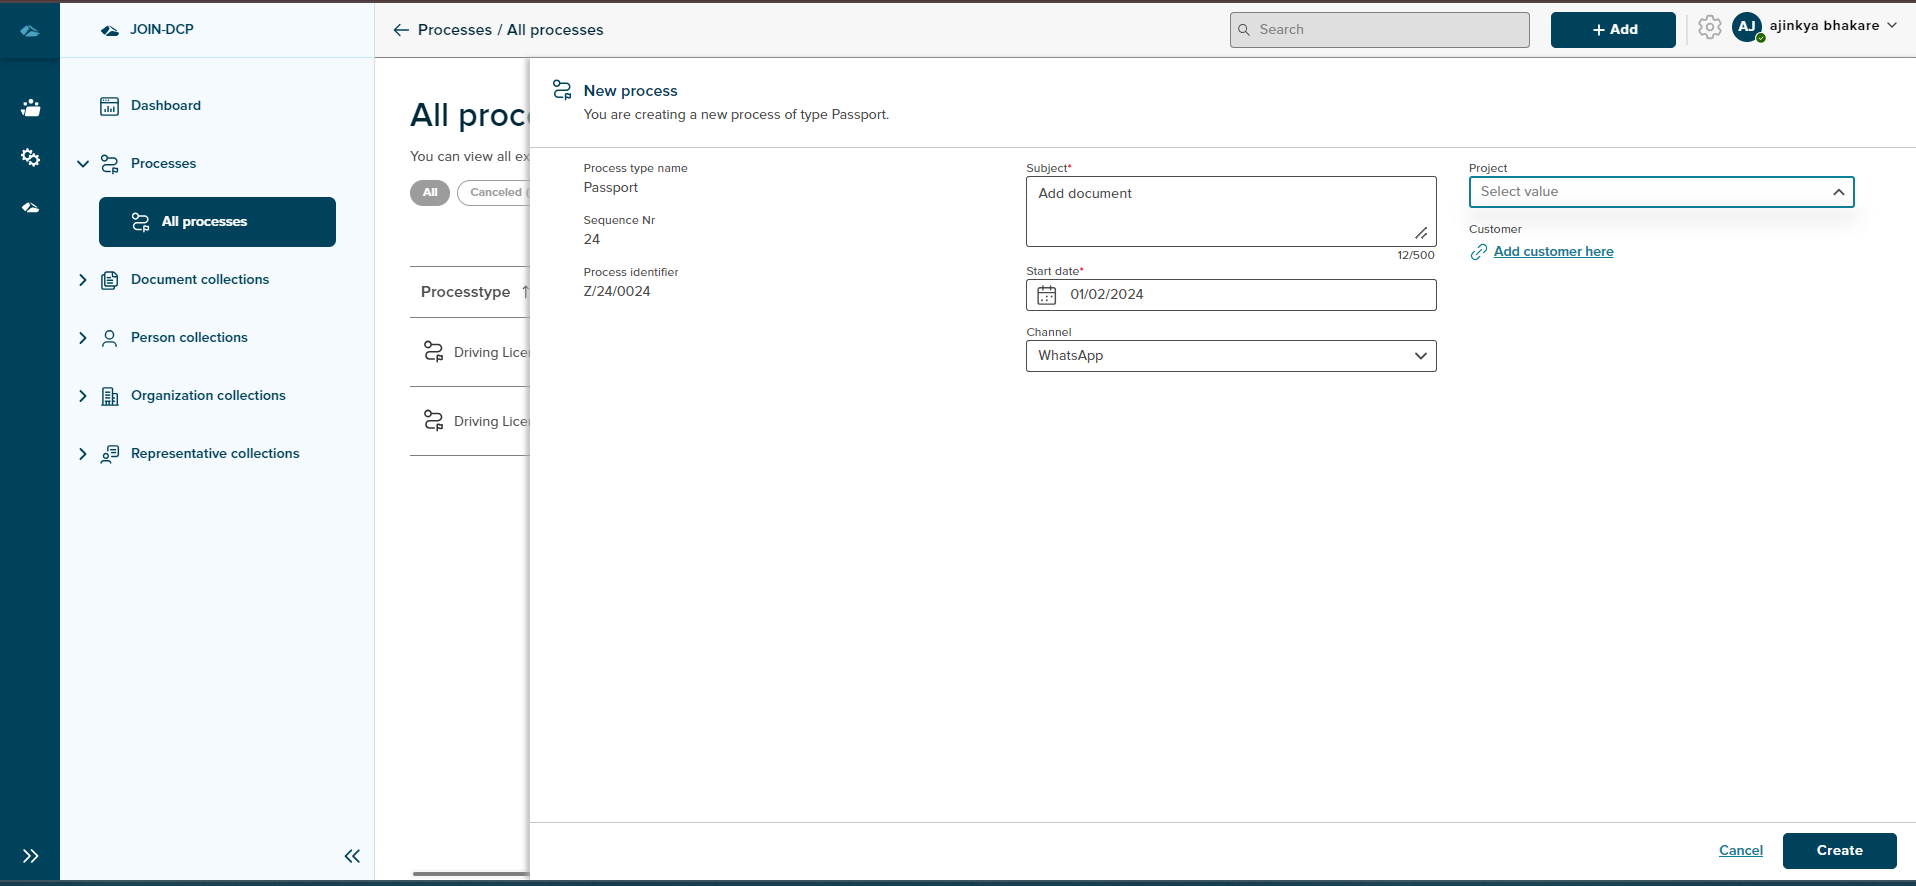Collapse the sidebar with the double-left chevron
1916x886 pixels.
(x=352, y=856)
